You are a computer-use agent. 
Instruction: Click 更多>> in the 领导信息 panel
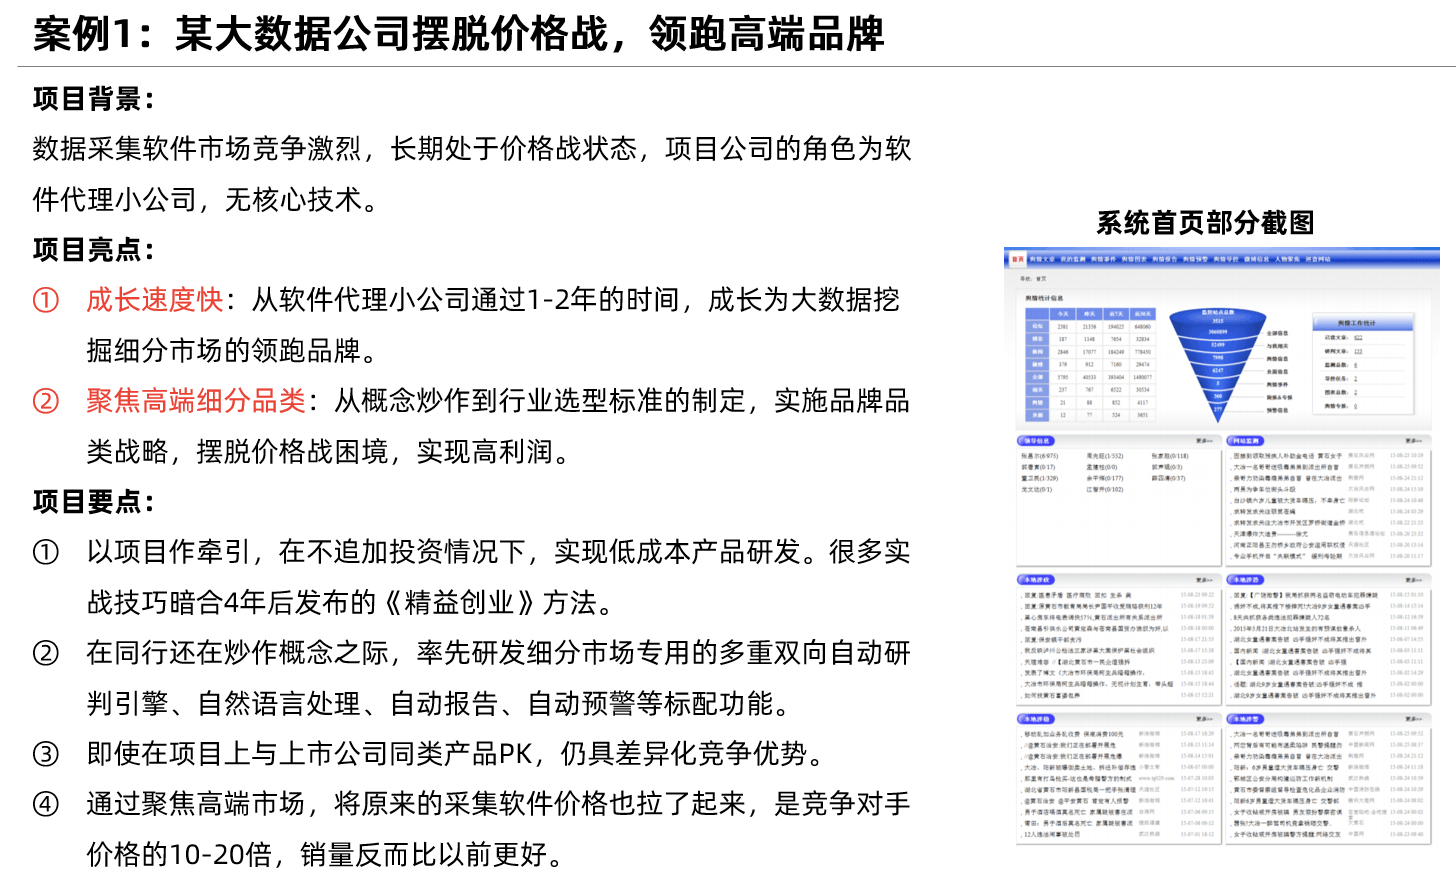coord(1204,440)
